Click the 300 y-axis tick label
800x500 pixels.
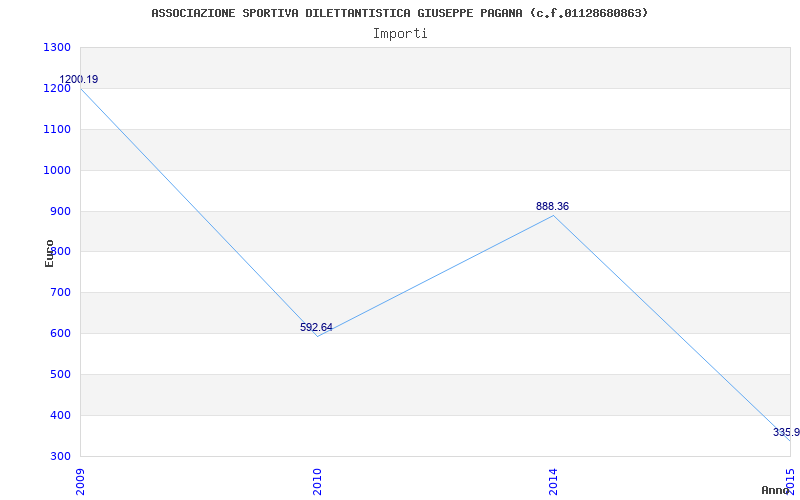[60, 457]
